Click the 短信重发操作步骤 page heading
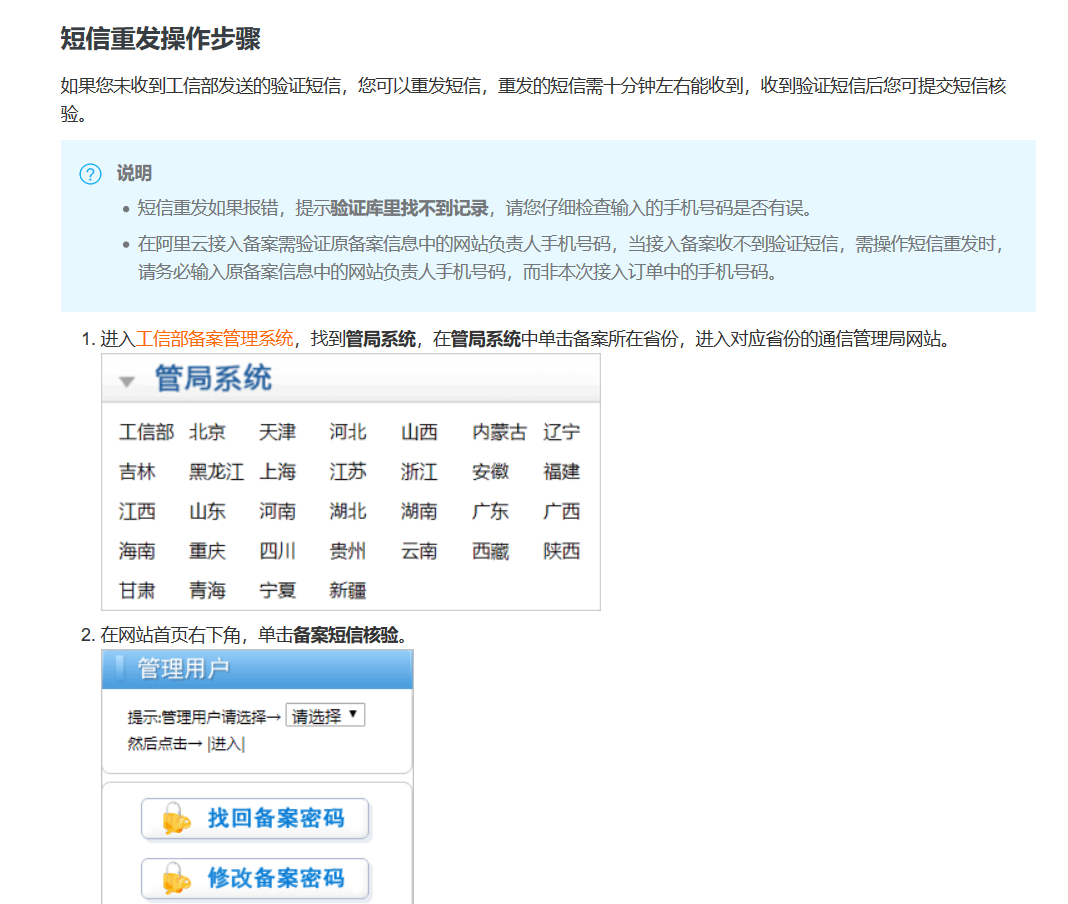Image resolution: width=1068 pixels, height=904 pixels. tap(160, 39)
